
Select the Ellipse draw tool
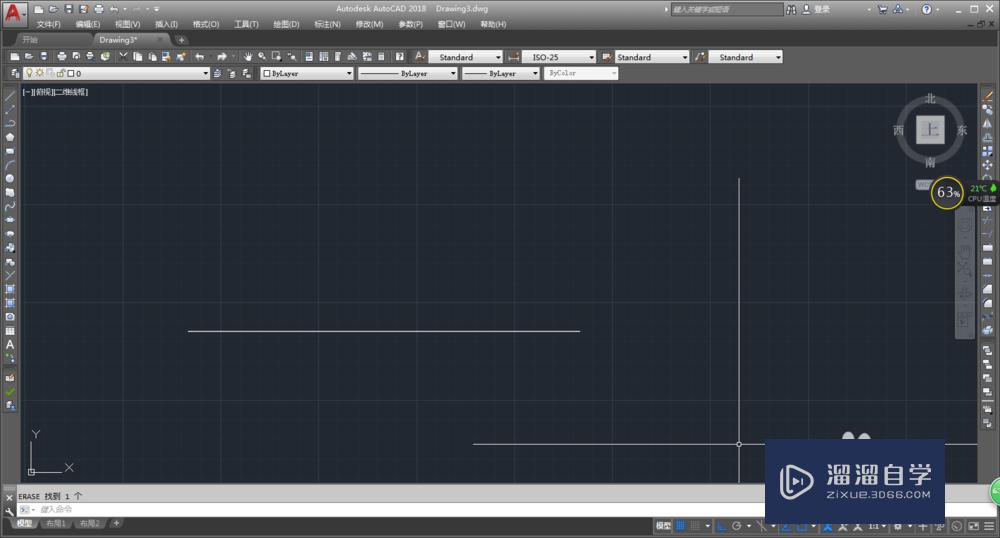tap(10, 220)
